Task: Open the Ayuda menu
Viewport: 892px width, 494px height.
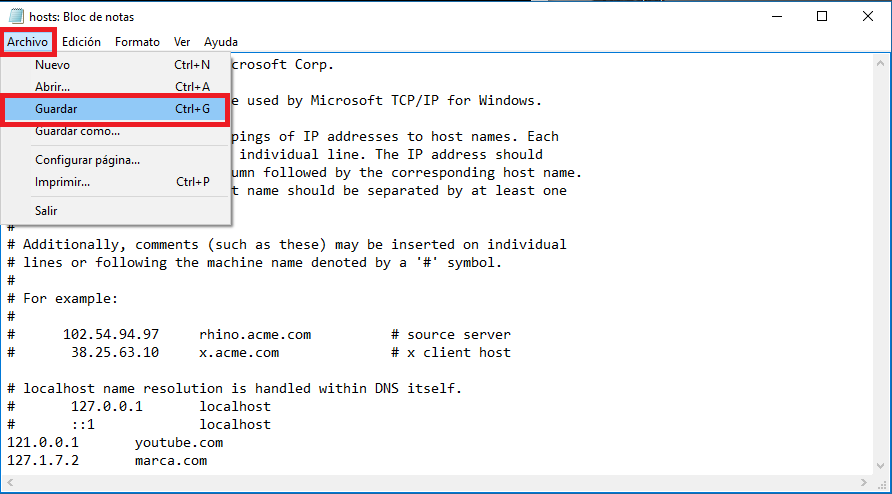Action: tap(221, 42)
